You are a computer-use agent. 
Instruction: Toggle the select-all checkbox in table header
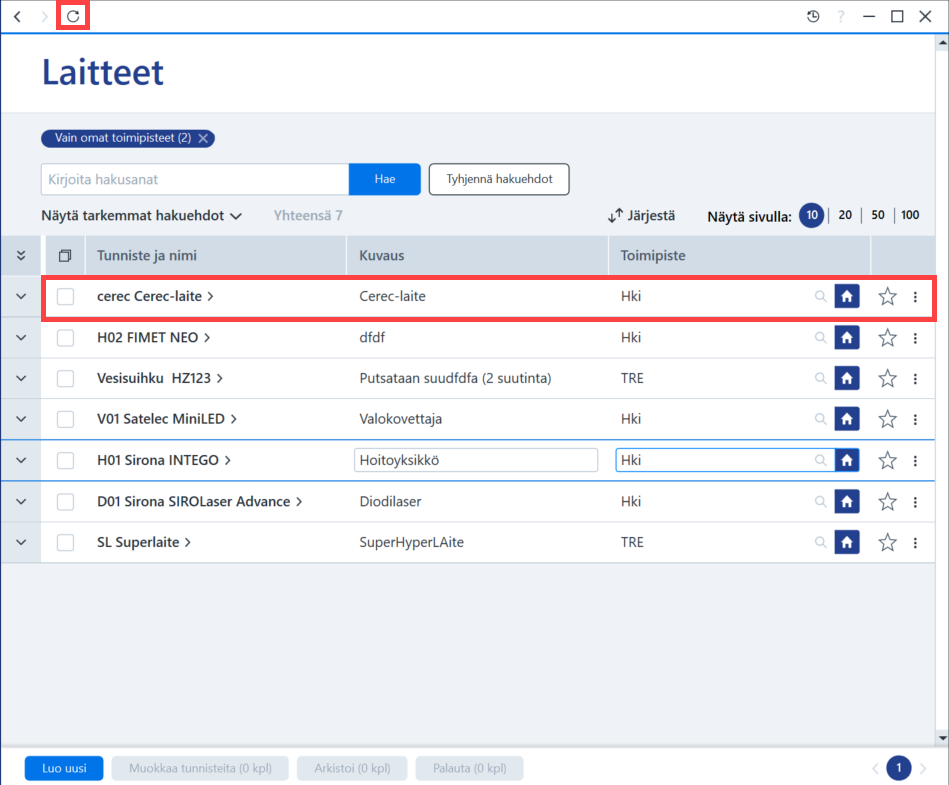point(65,255)
